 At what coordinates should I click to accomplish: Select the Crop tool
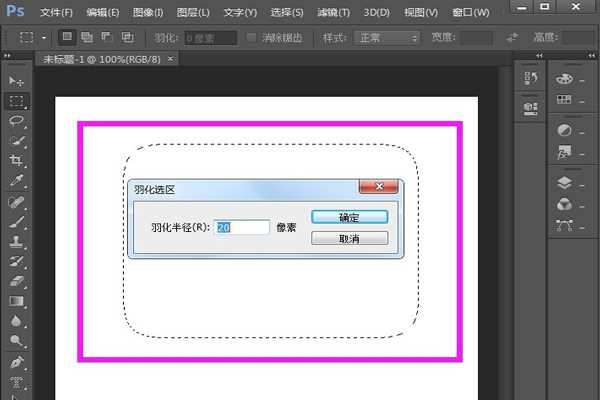[16, 161]
